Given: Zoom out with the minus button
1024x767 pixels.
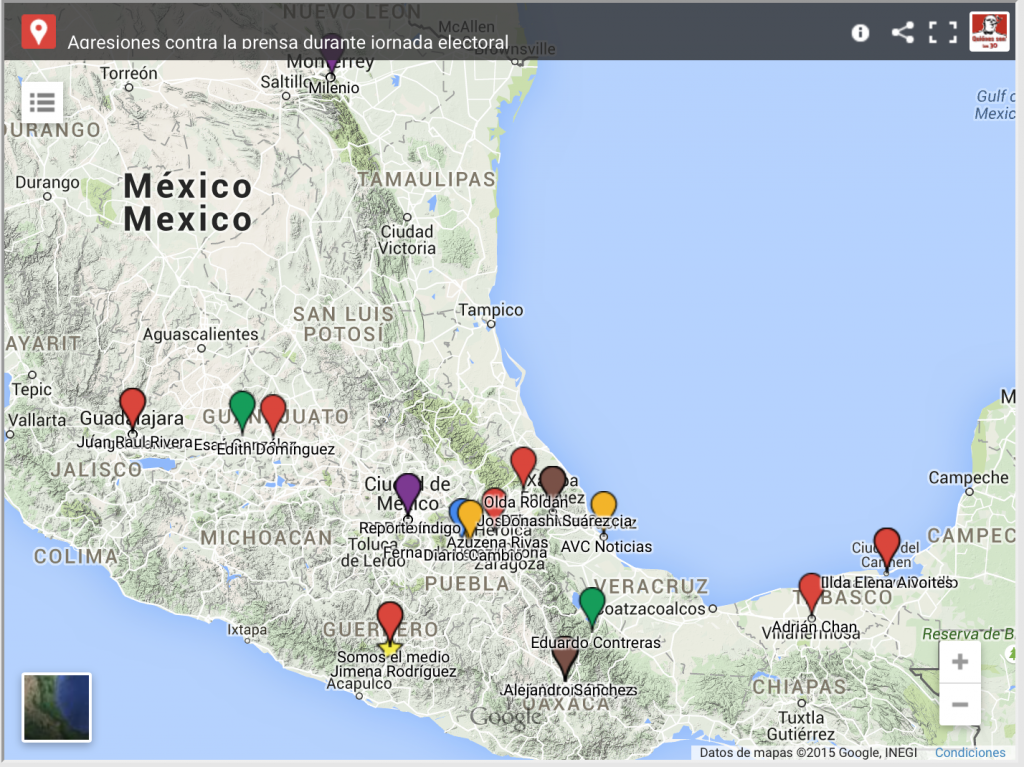Looking at the screenshot, I should tap(960, 705).
